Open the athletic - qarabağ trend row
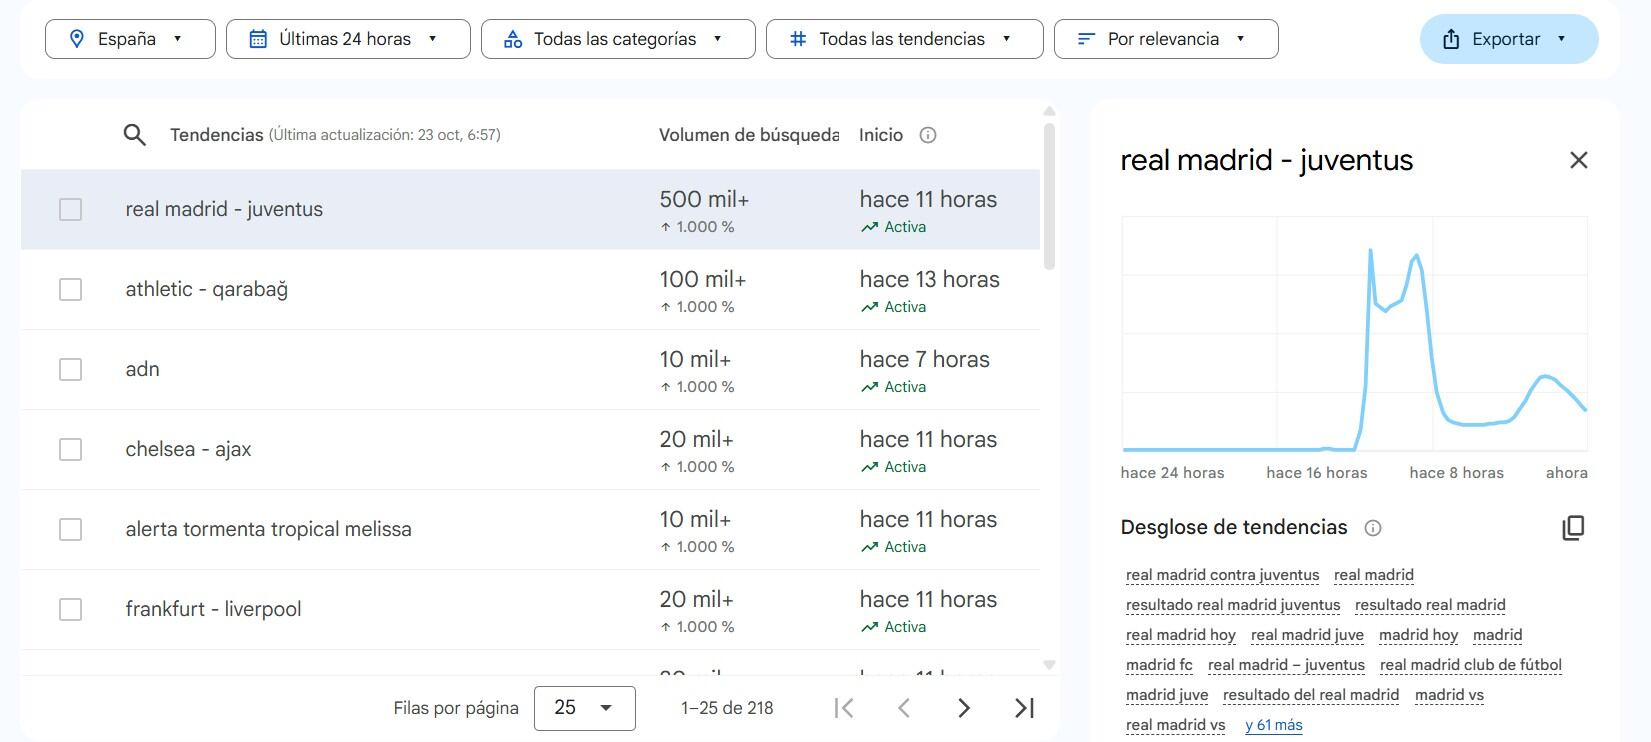1651x742 pixels. tap(530, 289)
